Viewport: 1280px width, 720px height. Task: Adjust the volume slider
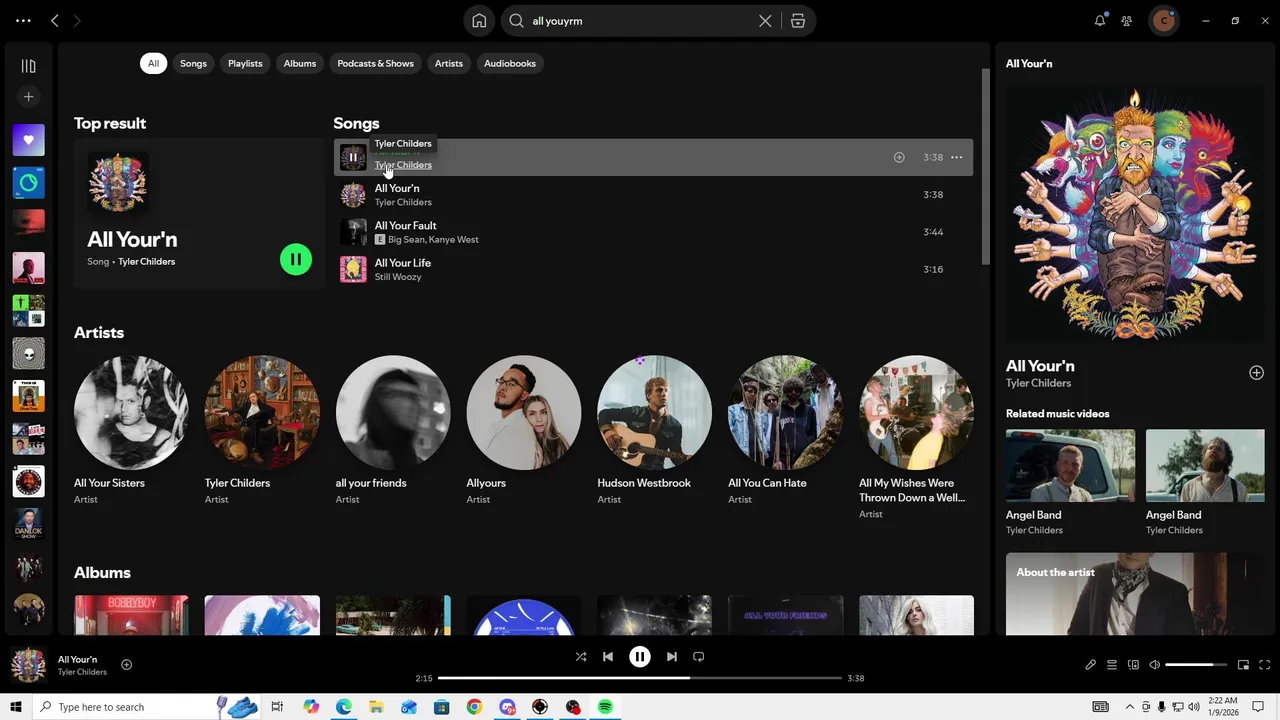tap(1196, 665)
